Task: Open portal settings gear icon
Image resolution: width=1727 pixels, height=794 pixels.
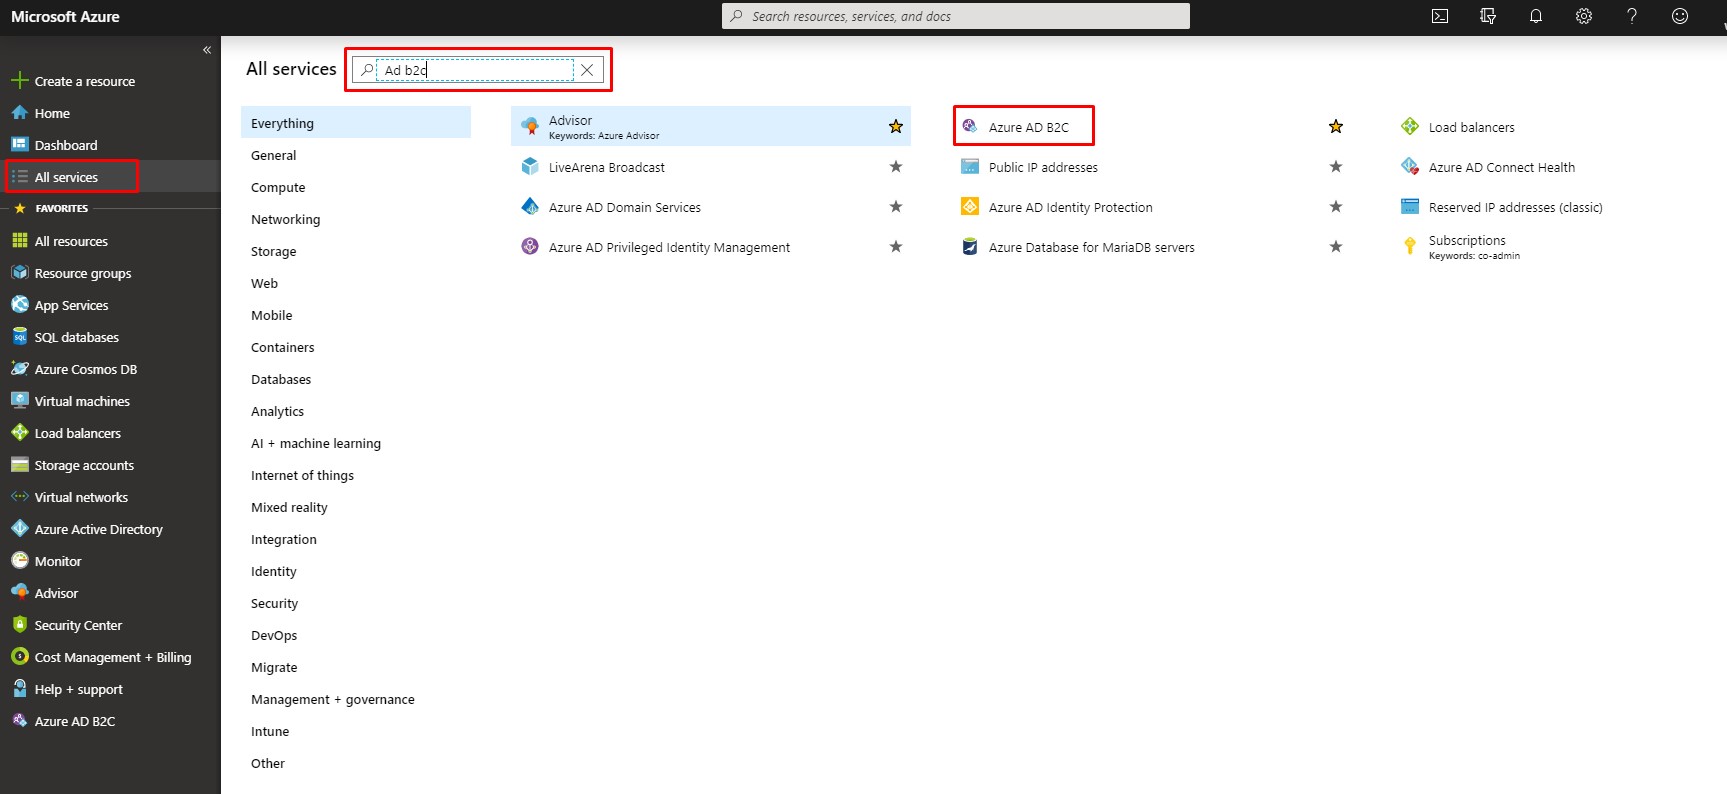Action: pyautogui.click(x=1584, y=16)
